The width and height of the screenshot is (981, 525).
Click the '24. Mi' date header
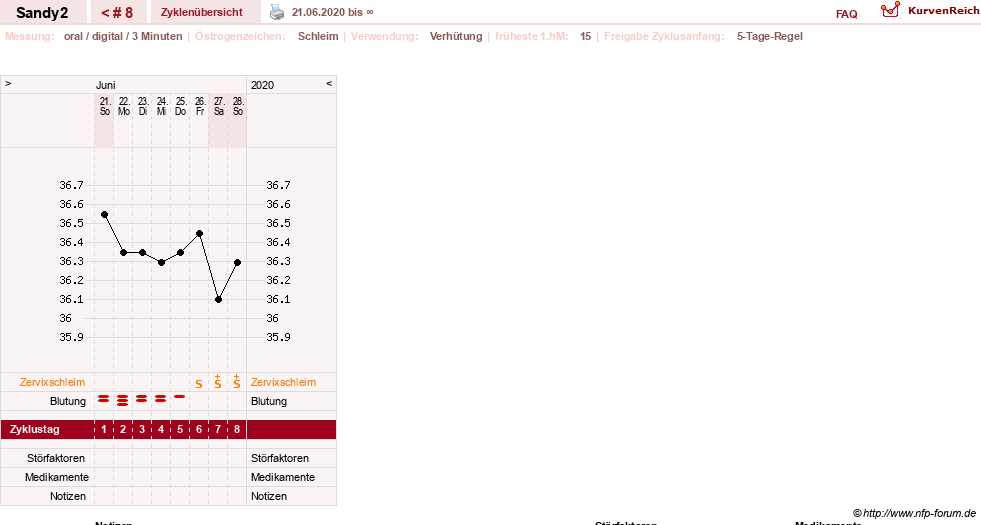coord(162,106)
